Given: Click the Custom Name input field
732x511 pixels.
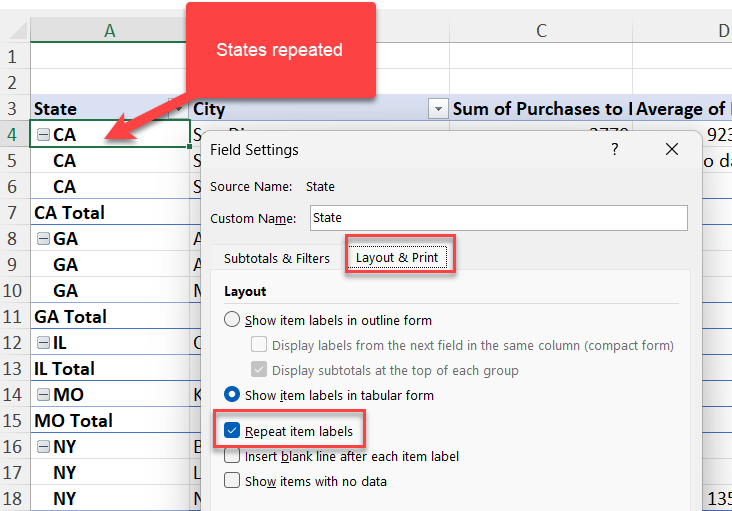Looking at the screenshot, I should click(499, 218).
